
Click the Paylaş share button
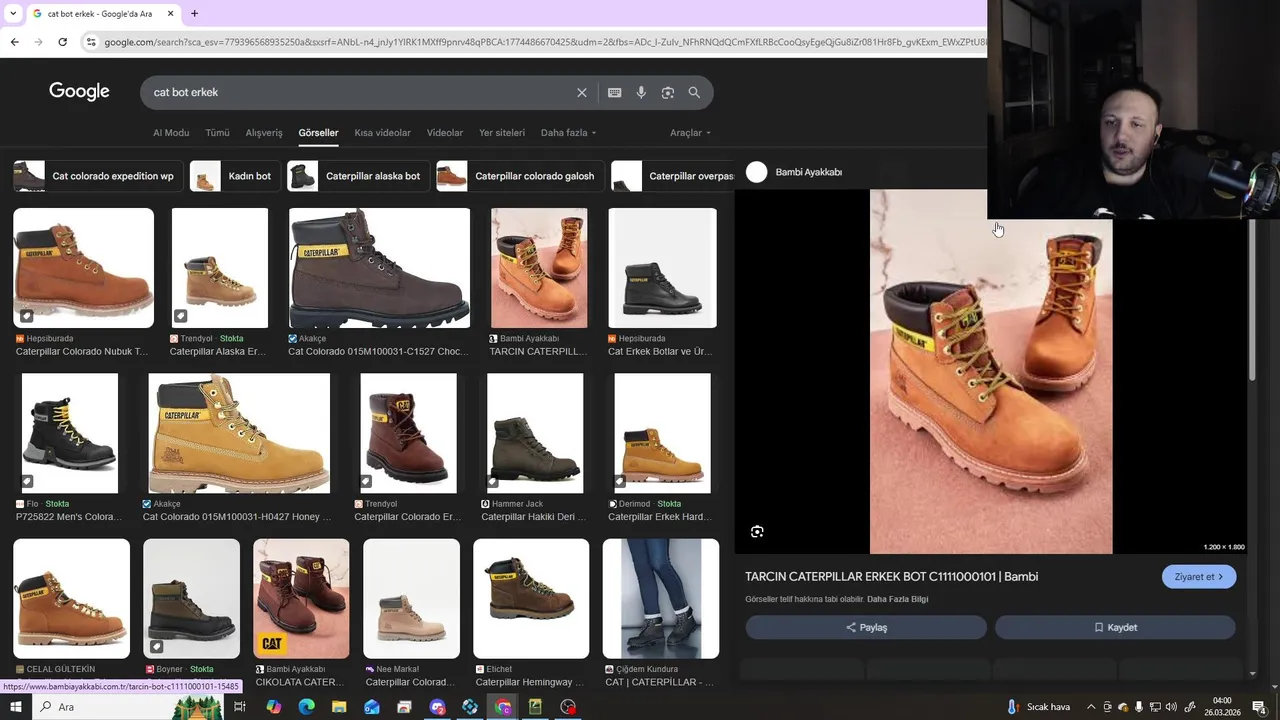(866, 627)
